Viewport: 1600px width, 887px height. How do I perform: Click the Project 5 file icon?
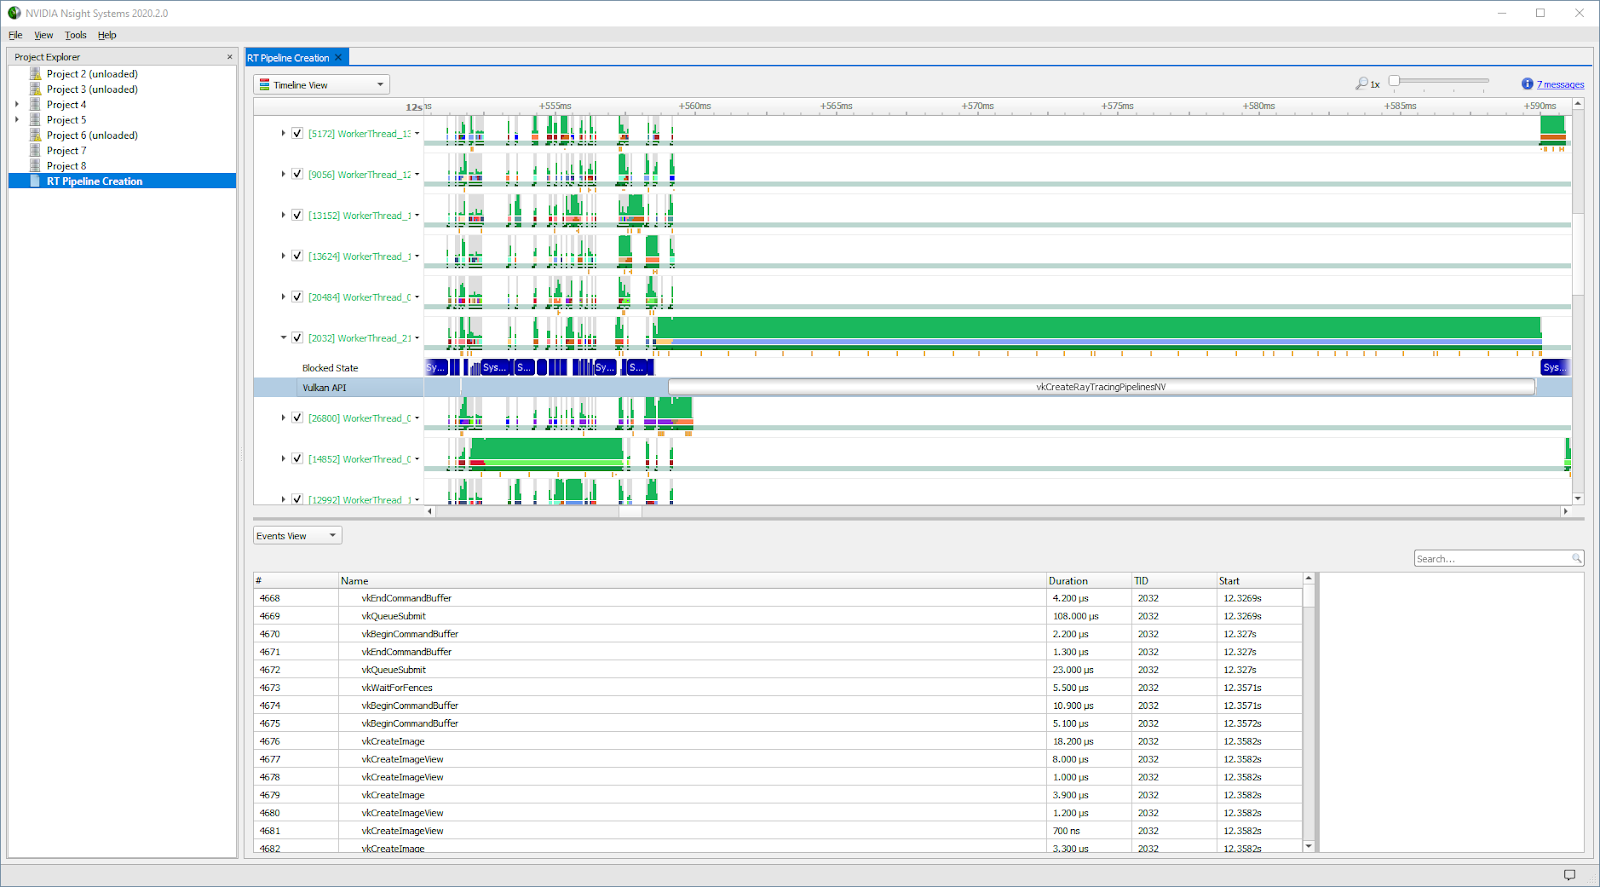coord(36,120)
